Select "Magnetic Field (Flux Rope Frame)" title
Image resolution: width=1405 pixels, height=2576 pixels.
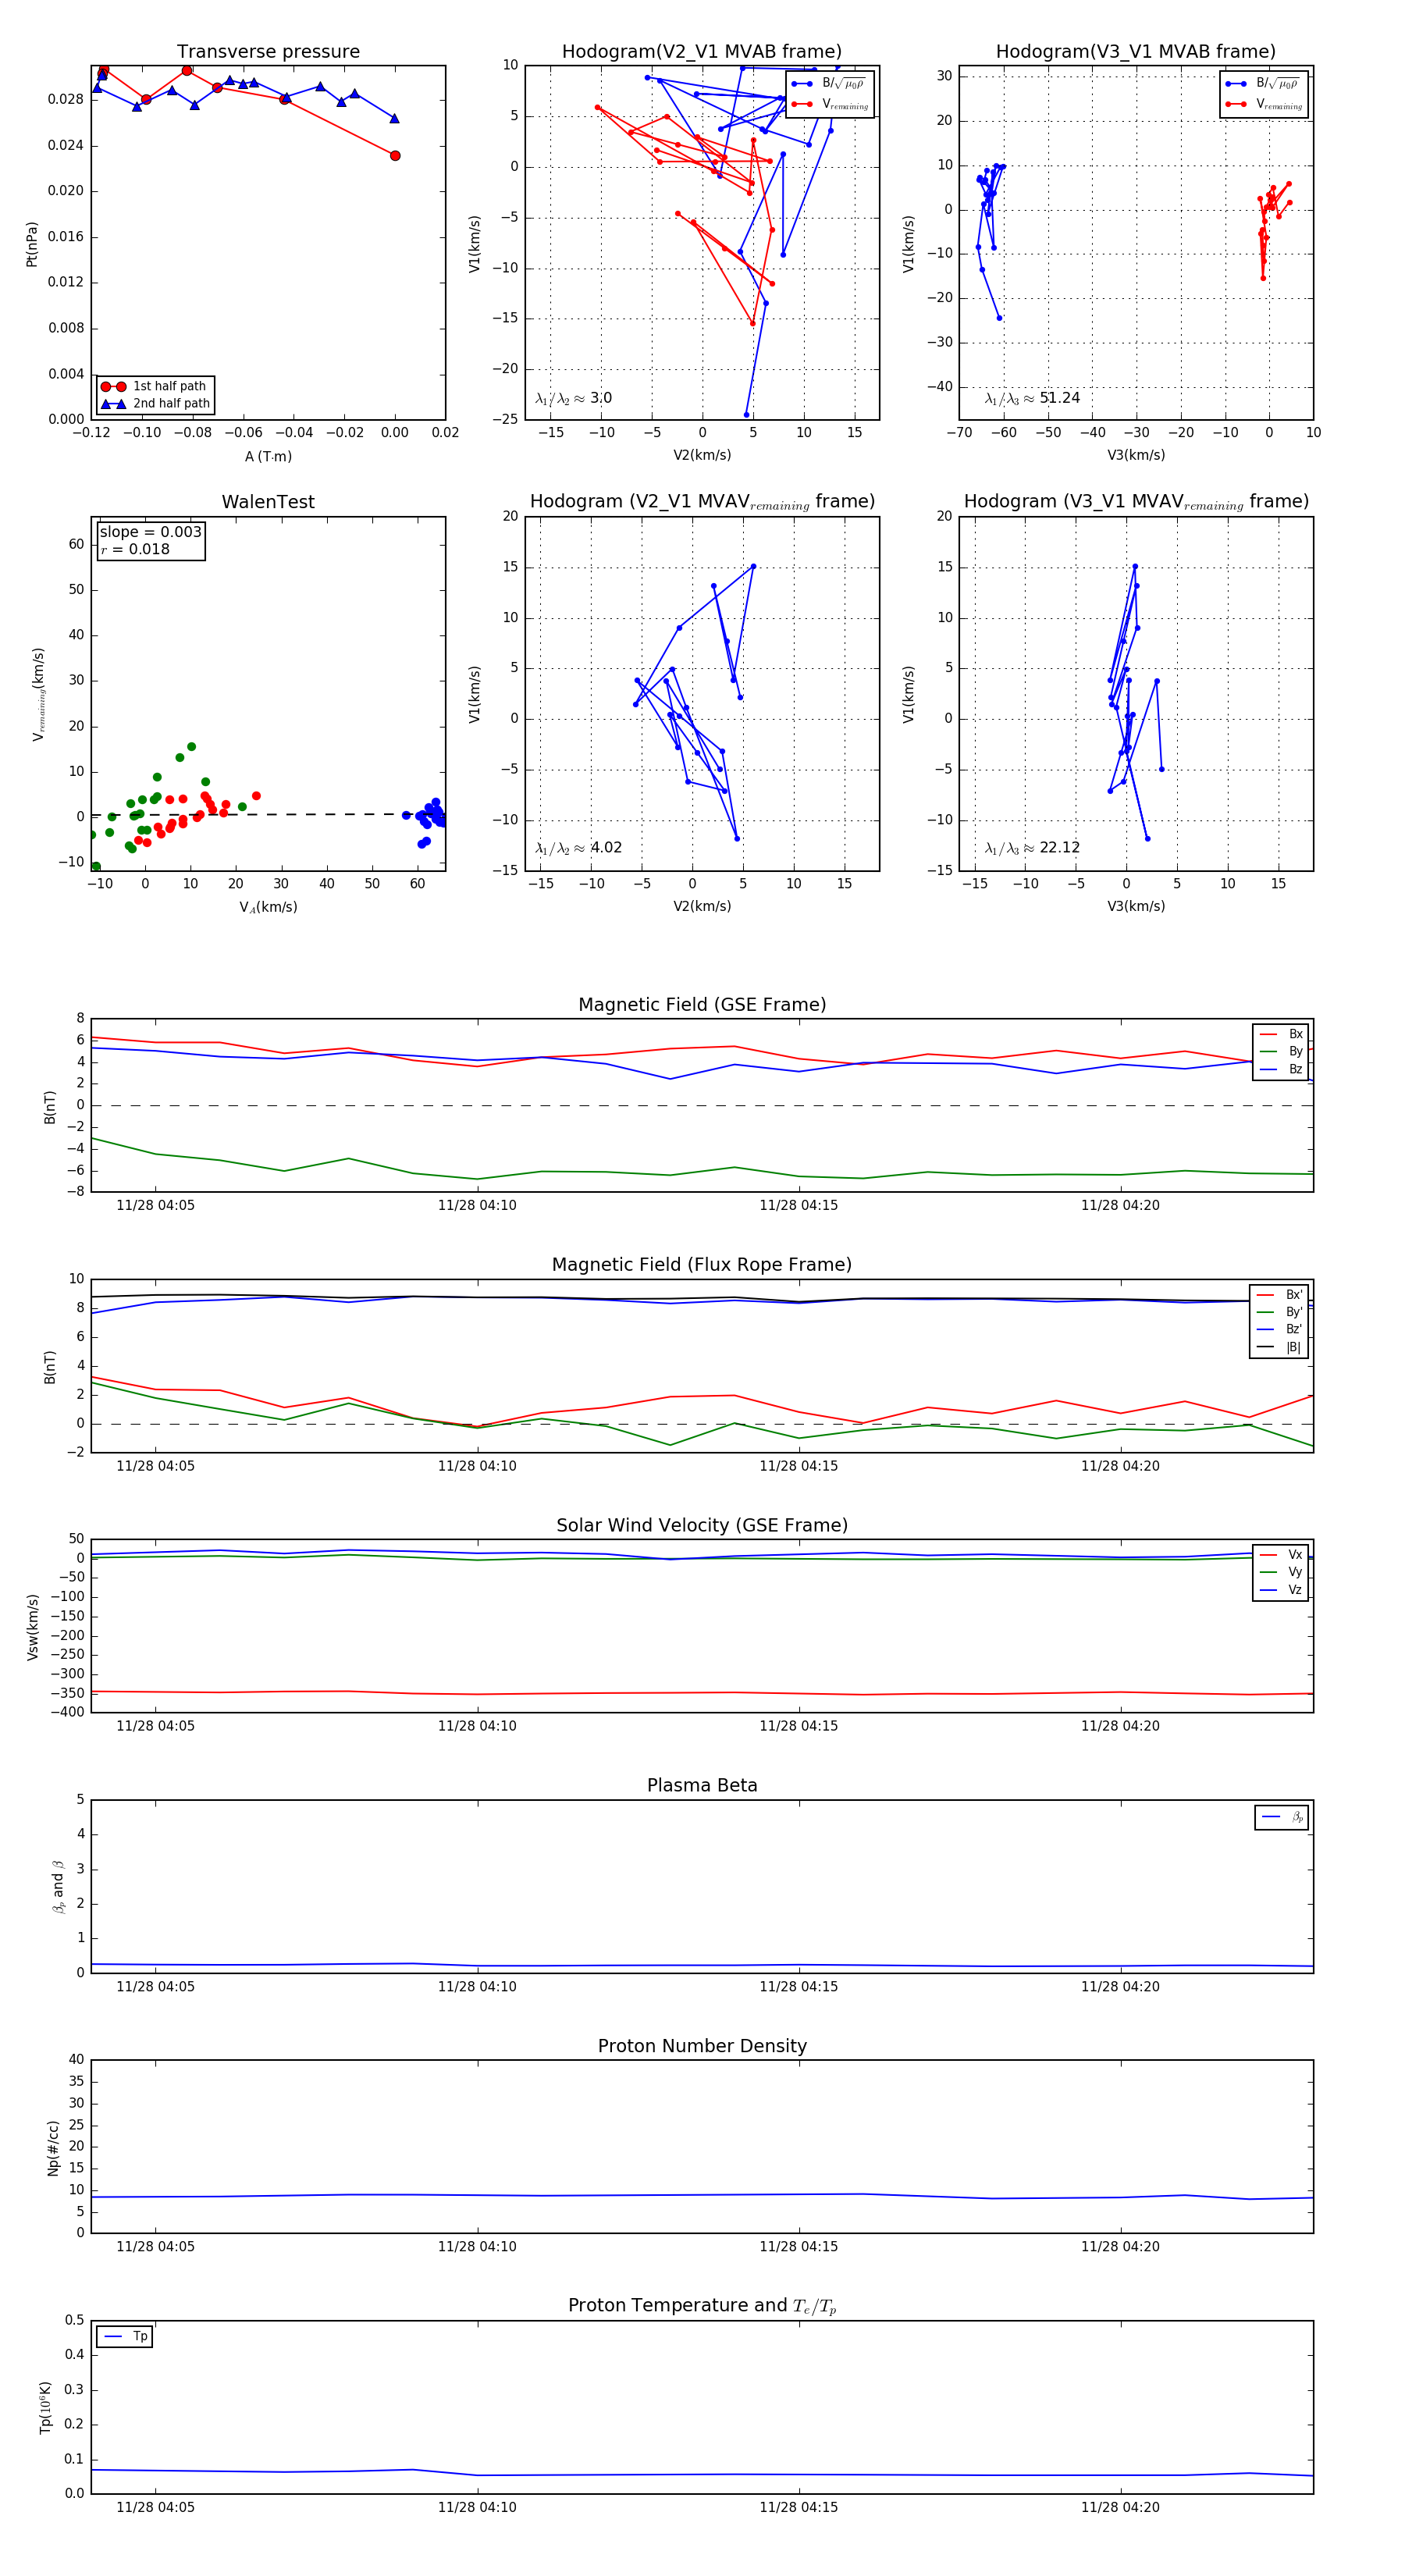pos(702,1265)
